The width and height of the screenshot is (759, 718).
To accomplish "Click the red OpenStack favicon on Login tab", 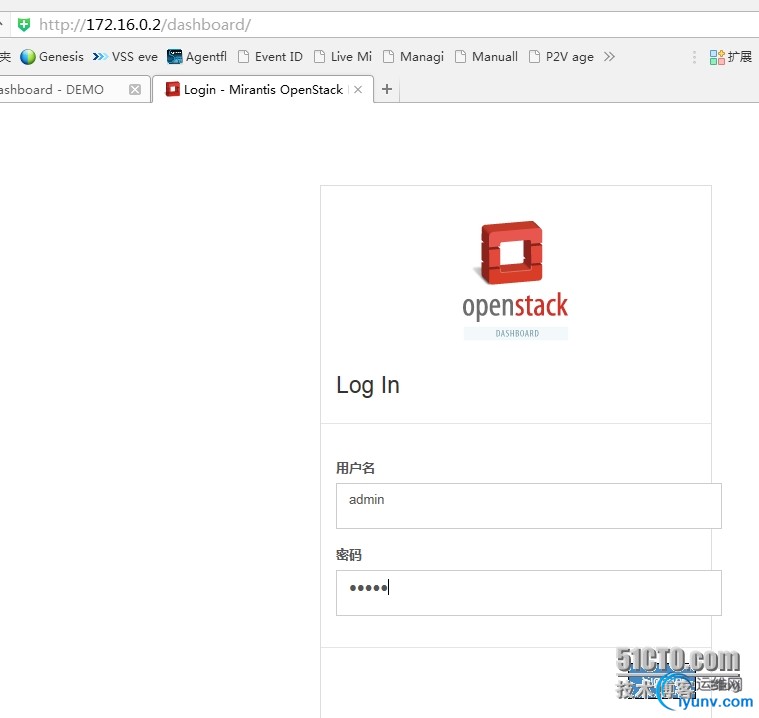I will point(172,89).
